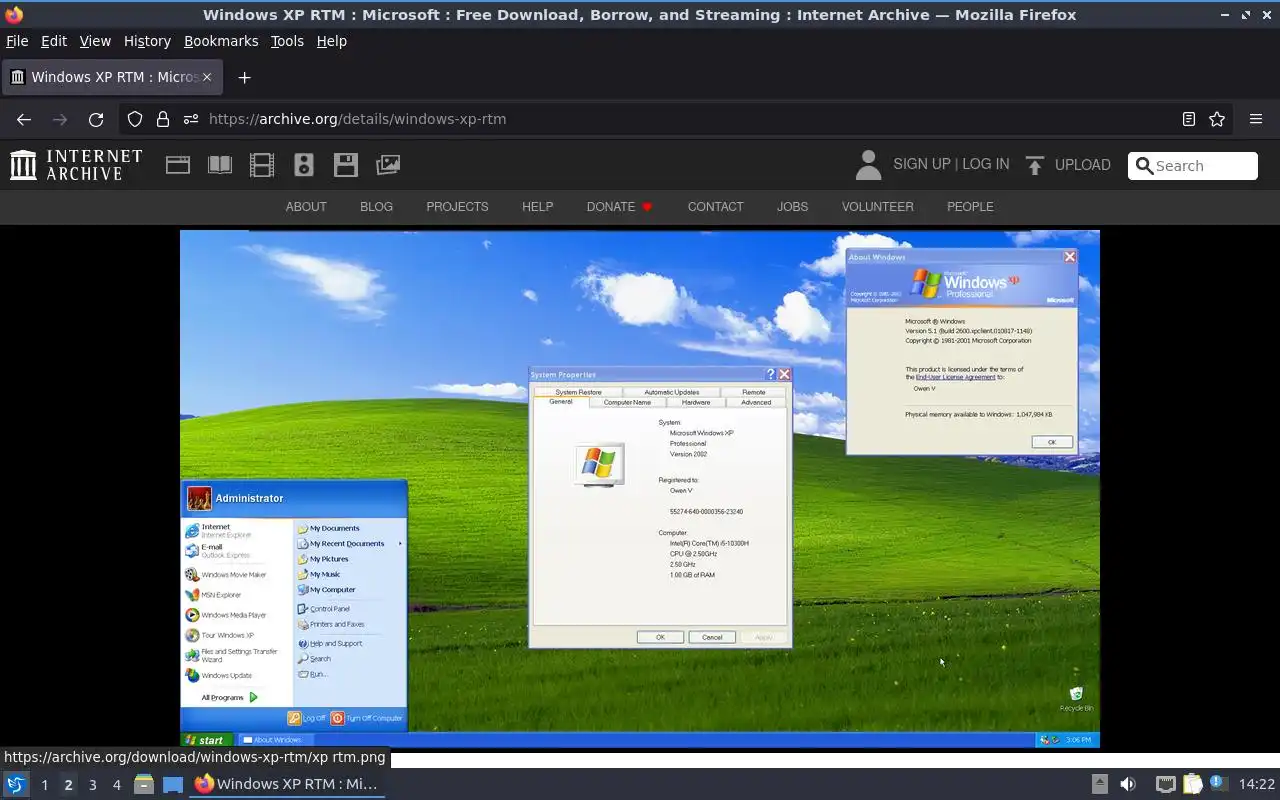Toggle reader view icon
The height and width of the screenshot is (800, 1280).
tap(1189, 119)
